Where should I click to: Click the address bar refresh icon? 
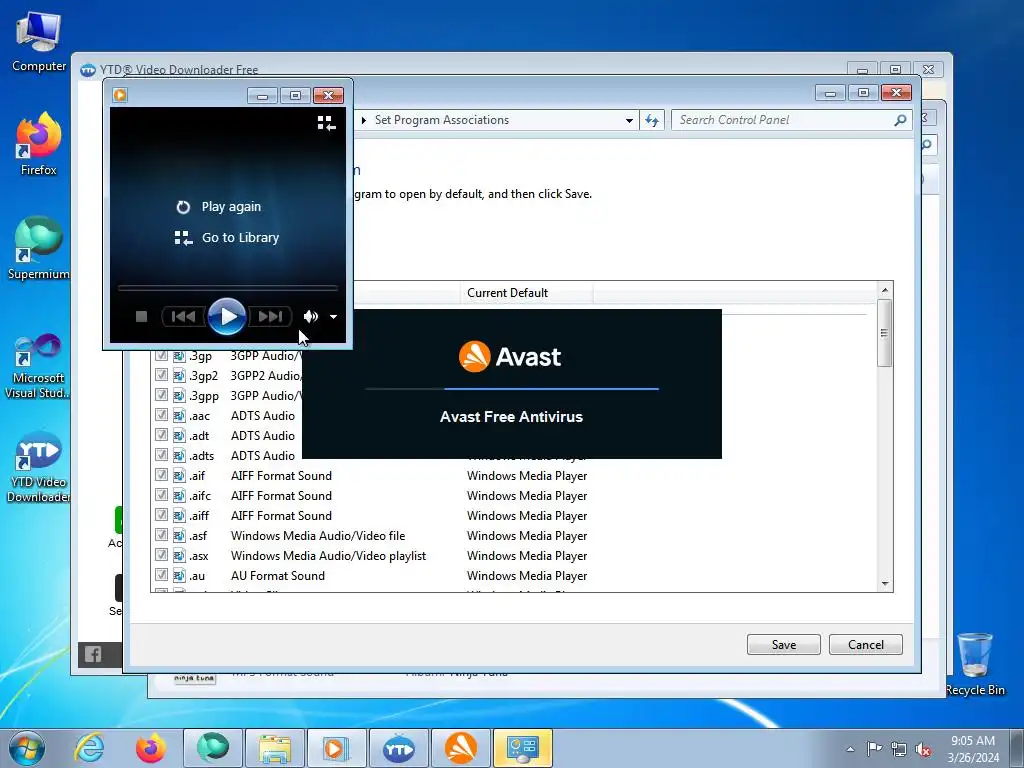pyautogui.click(x=652, y=120)
